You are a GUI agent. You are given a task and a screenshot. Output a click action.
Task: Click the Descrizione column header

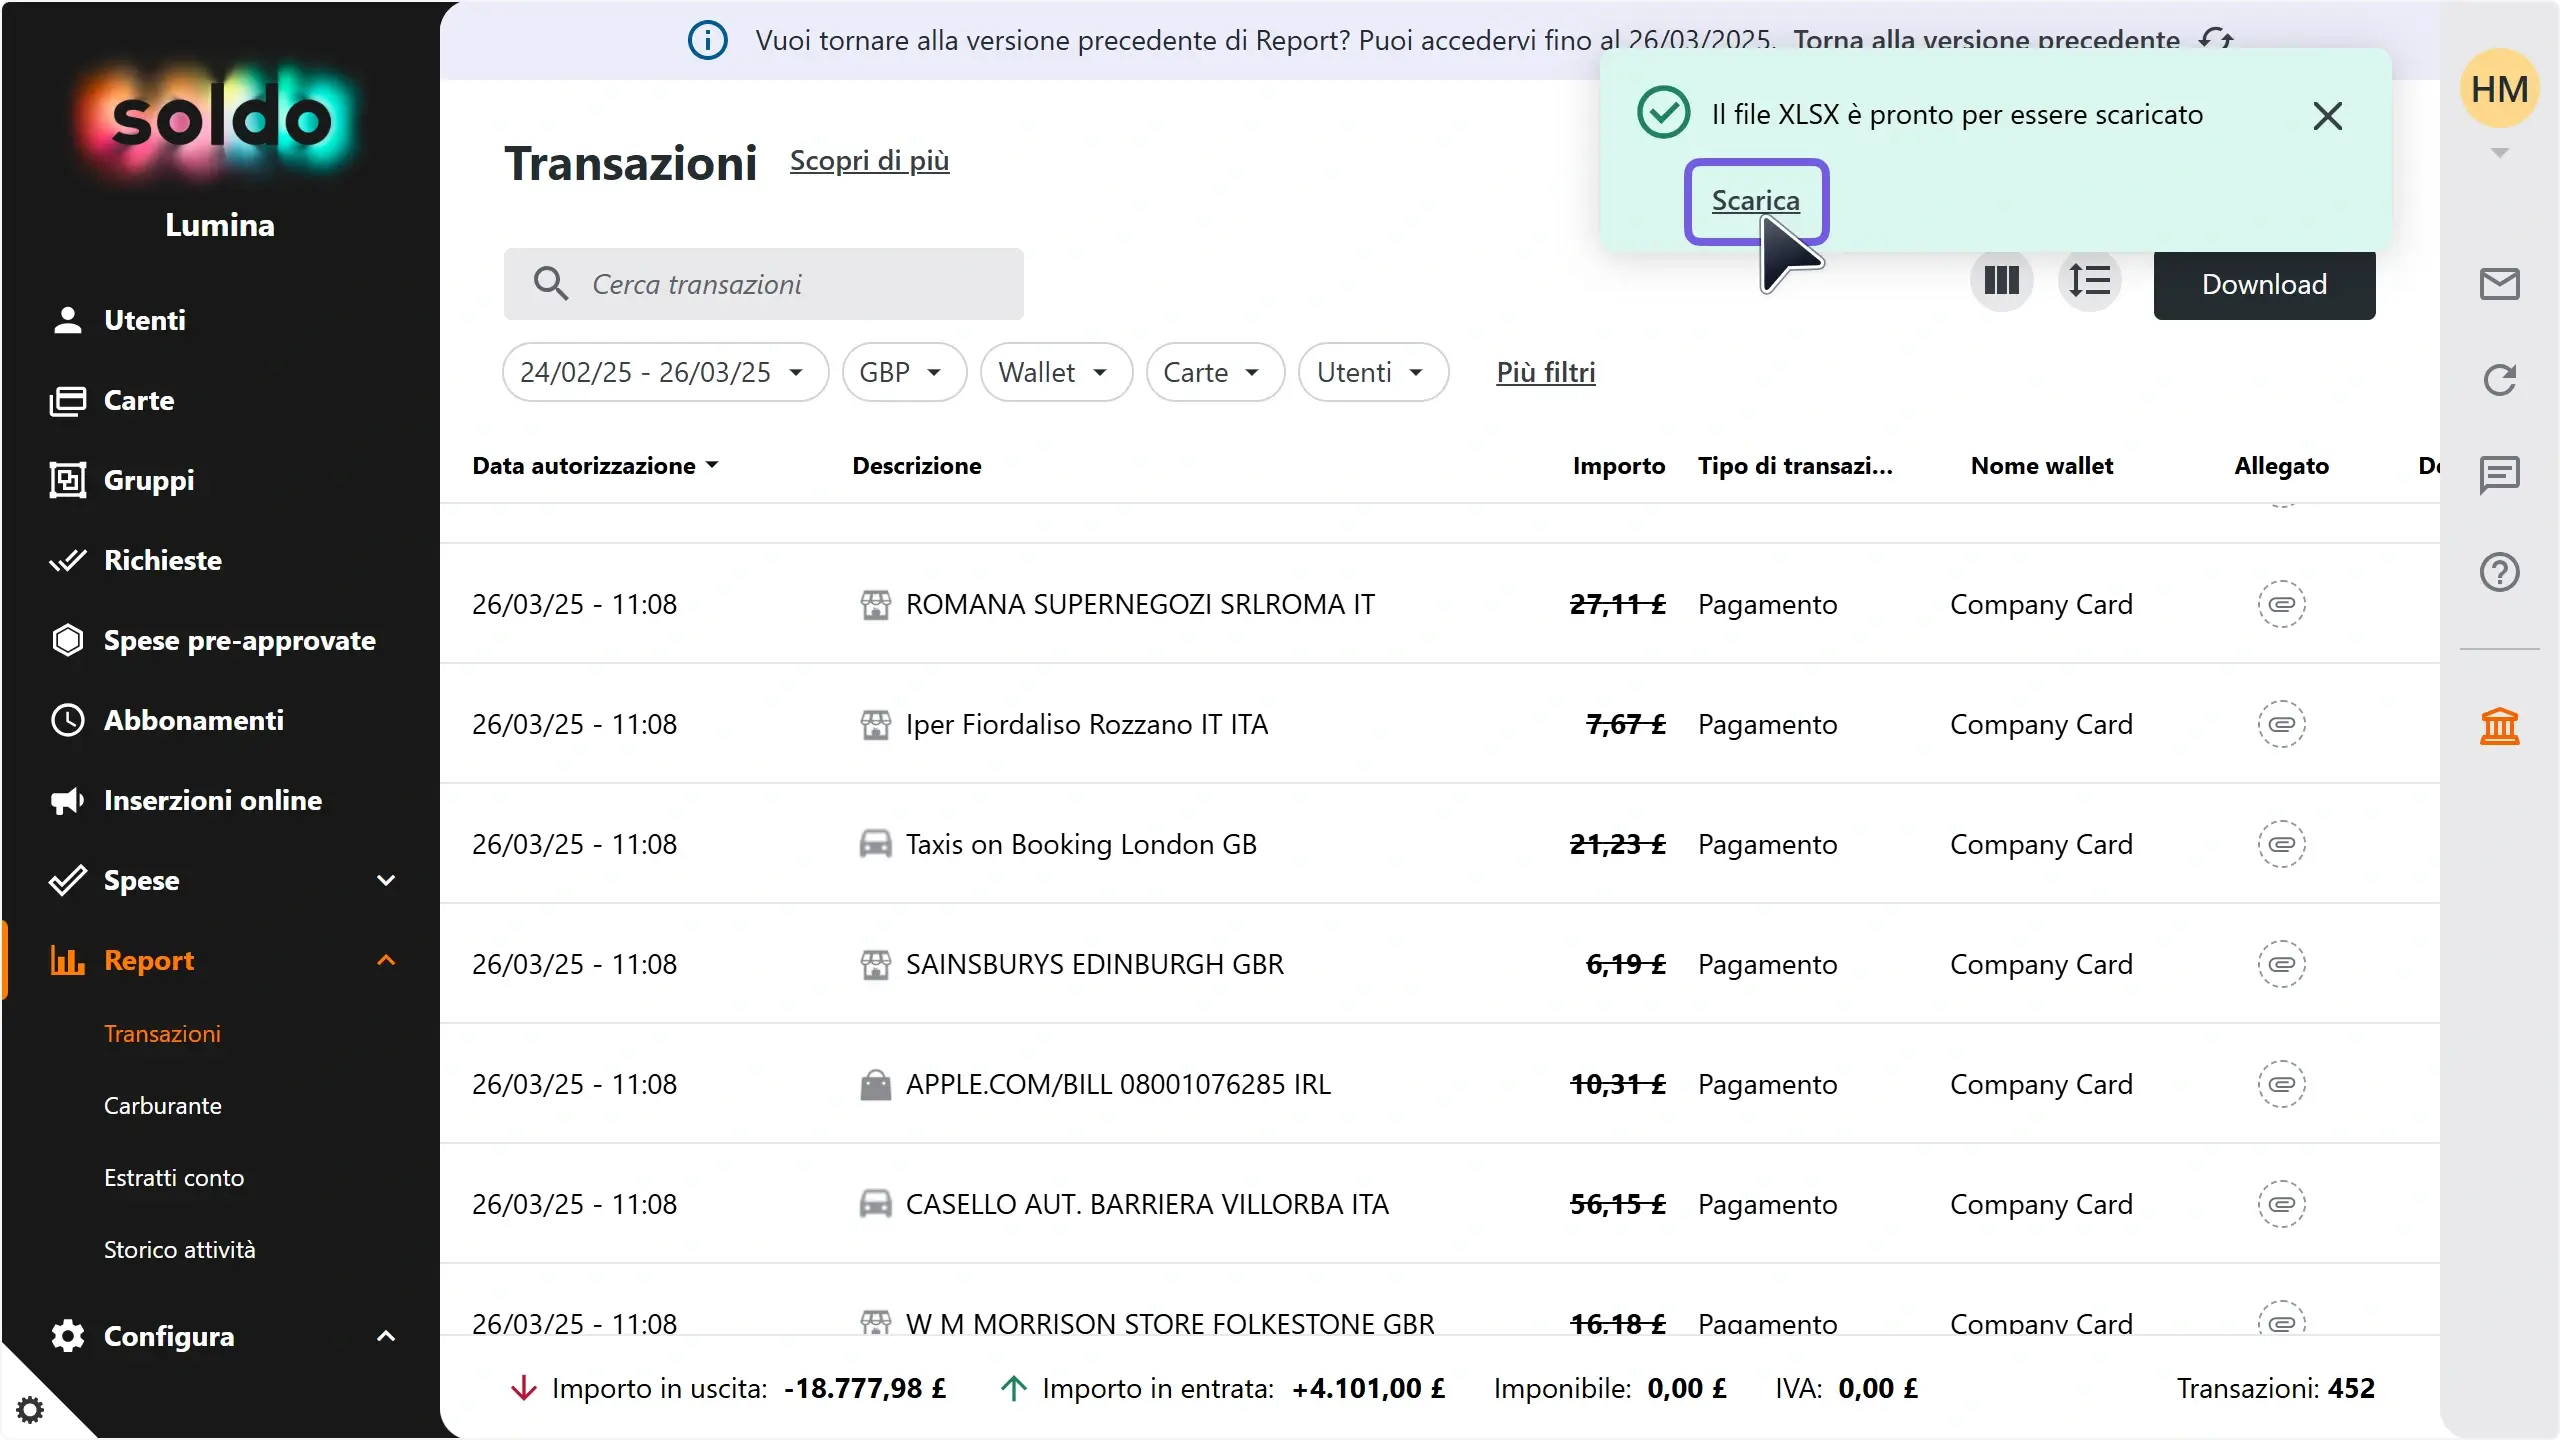917,466
